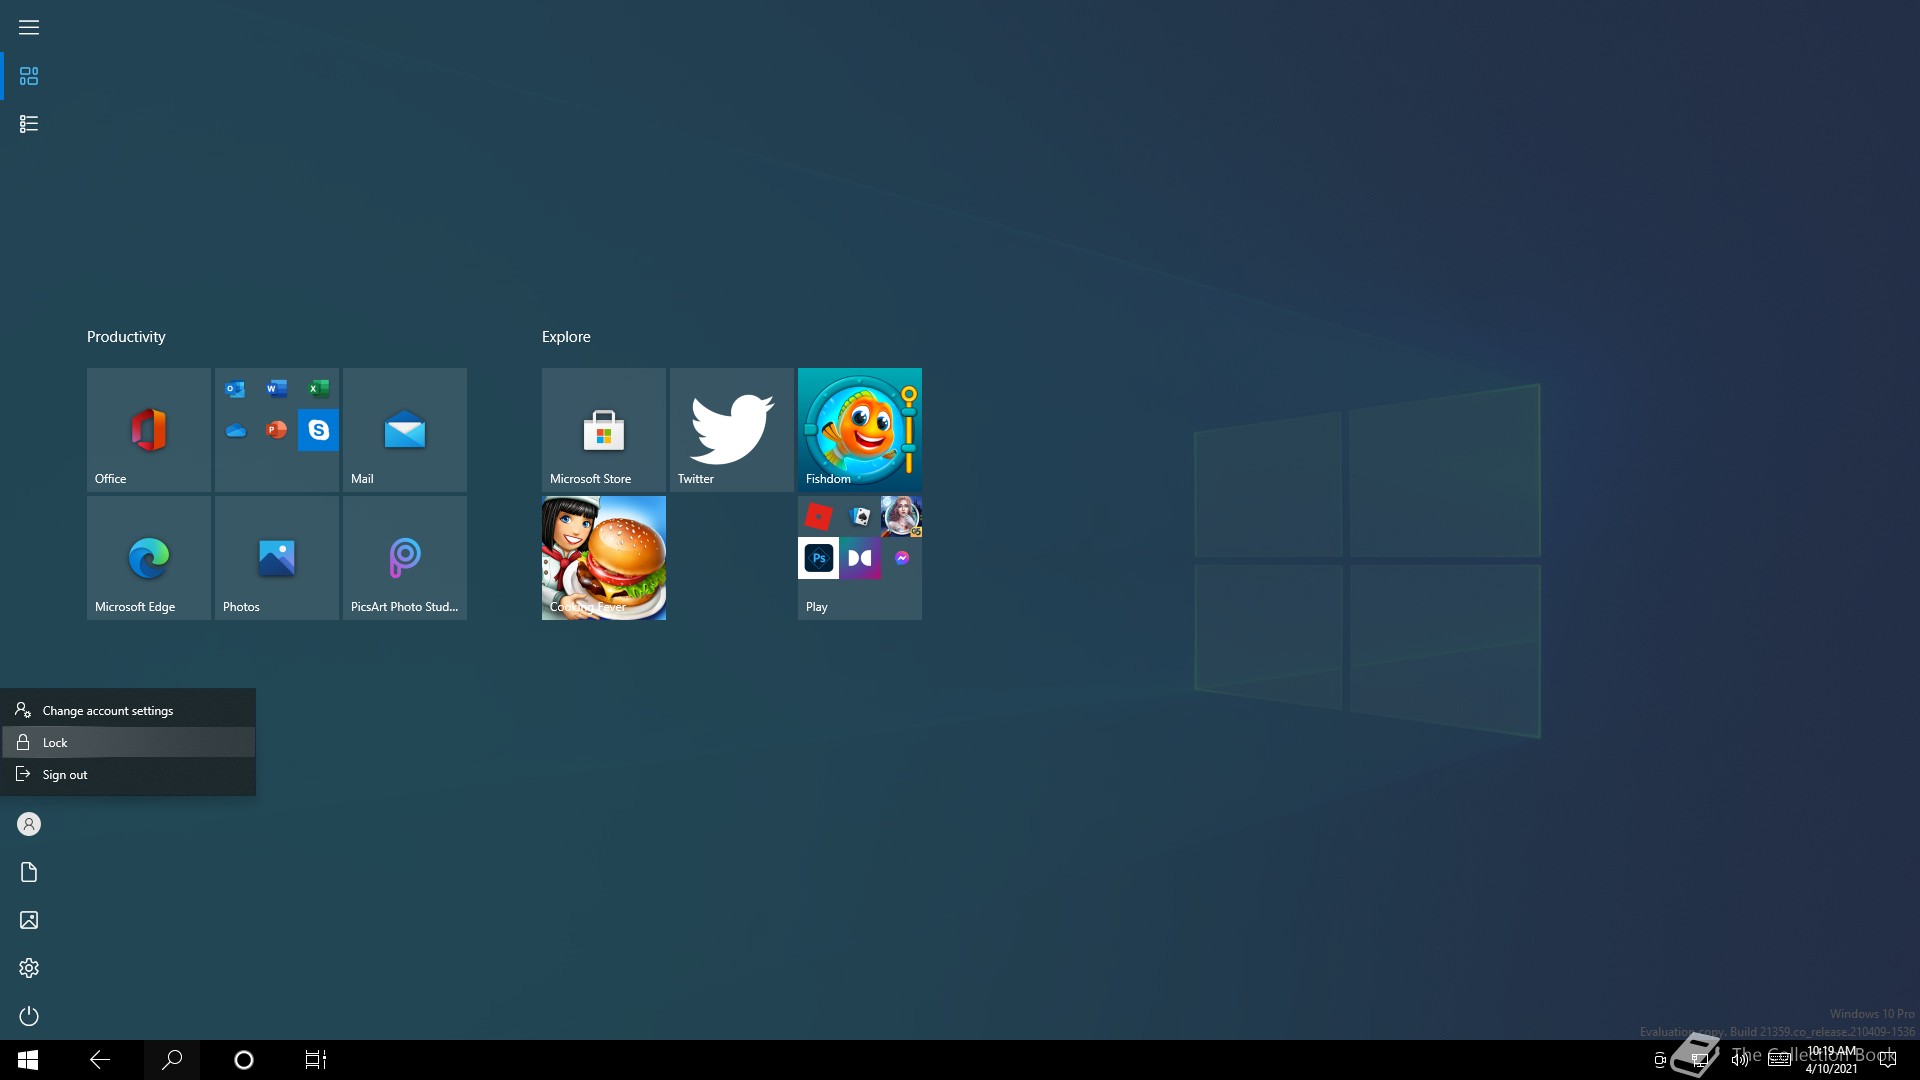Open Solitaire in the Play folder

(x=860, y=517)
